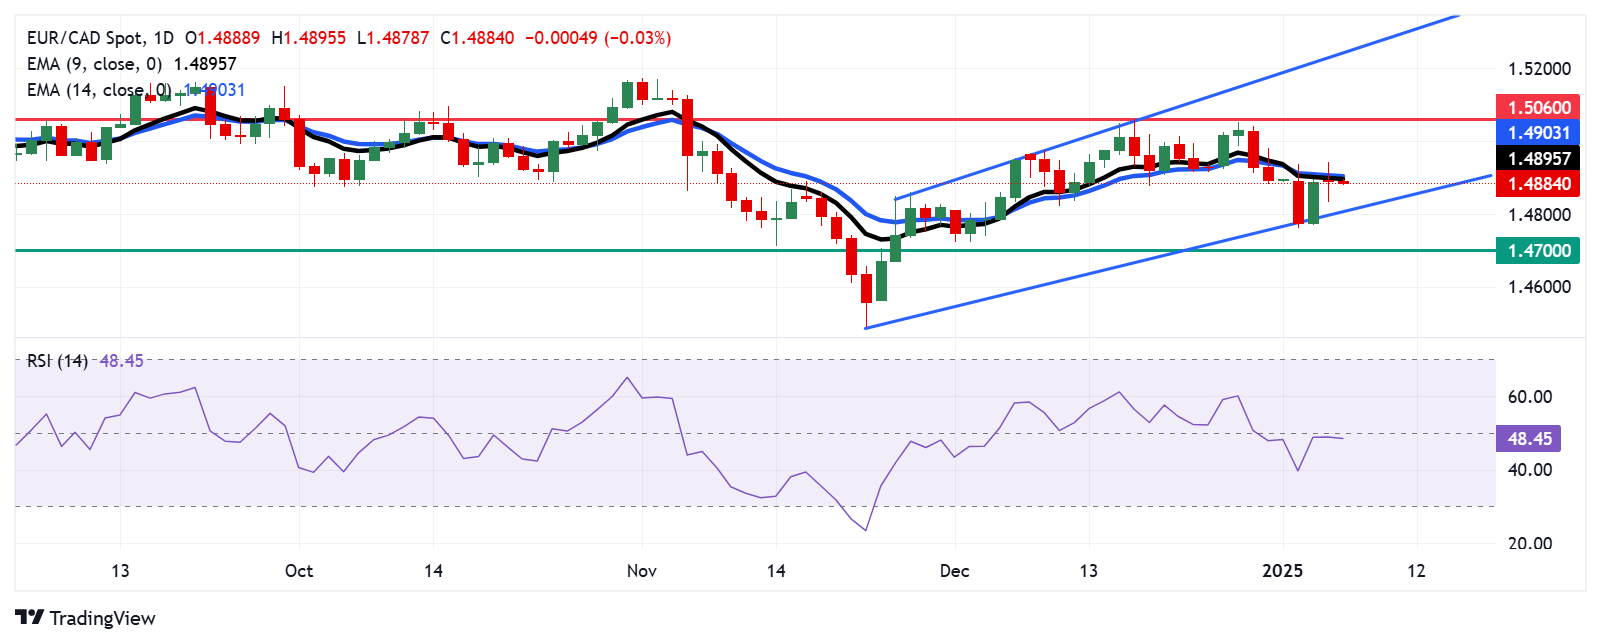
Task: Click the blue 1.49031 price label
Action: tap(1538, 133)
